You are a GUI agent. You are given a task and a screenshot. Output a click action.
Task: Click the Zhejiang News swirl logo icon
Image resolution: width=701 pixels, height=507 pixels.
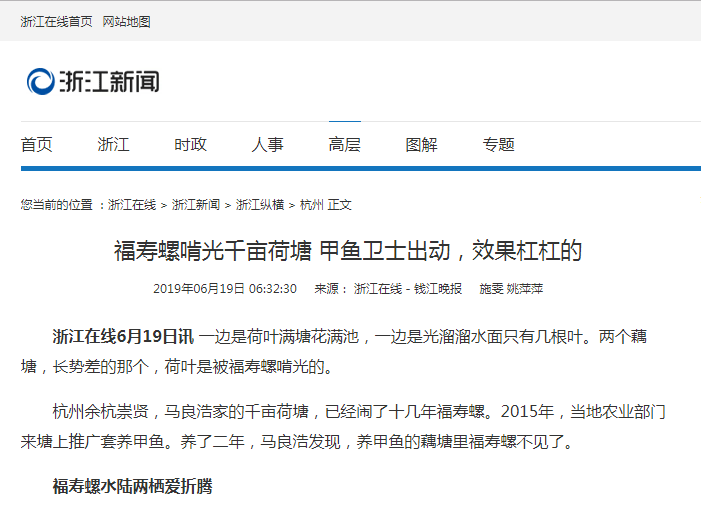coord(41,82)
